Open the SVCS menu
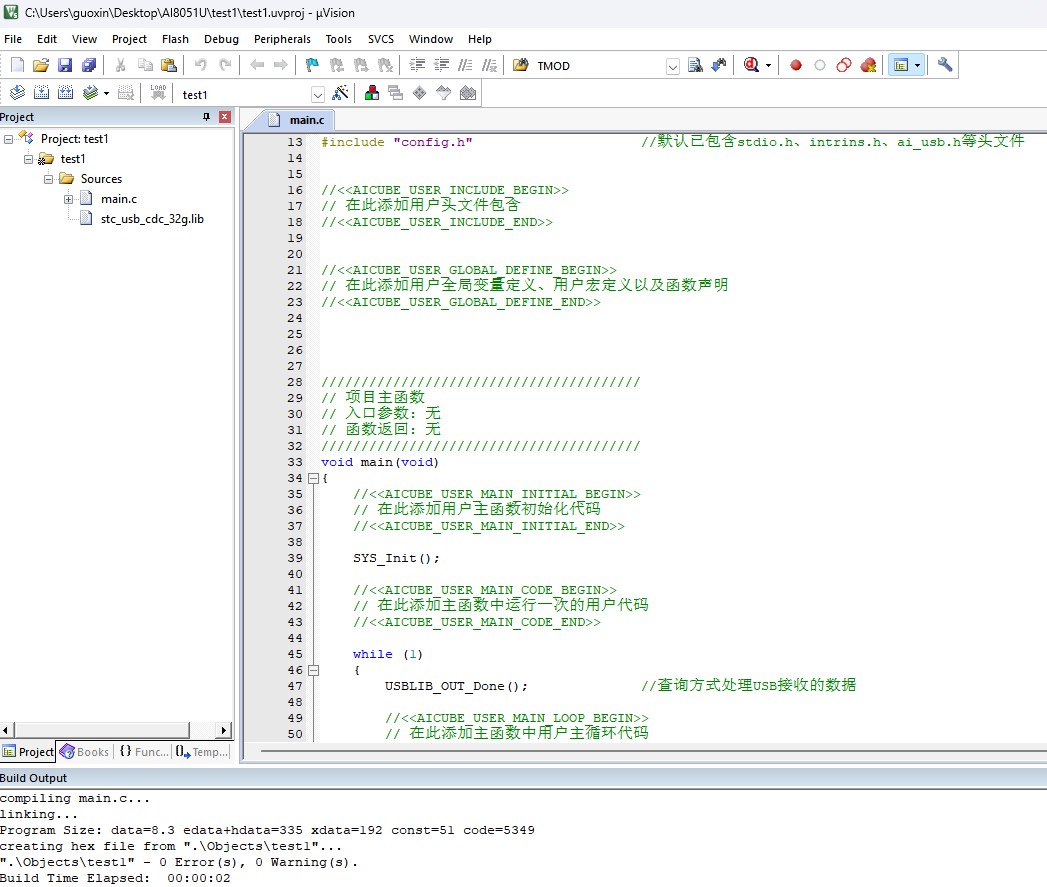 [381, 39]
